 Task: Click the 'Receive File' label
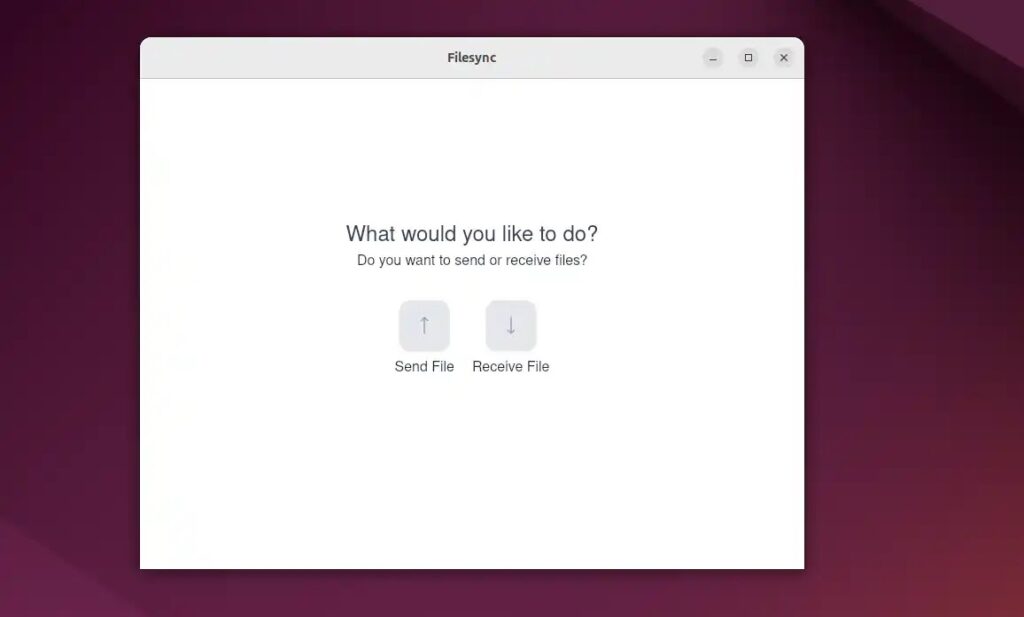pos(511,367)
